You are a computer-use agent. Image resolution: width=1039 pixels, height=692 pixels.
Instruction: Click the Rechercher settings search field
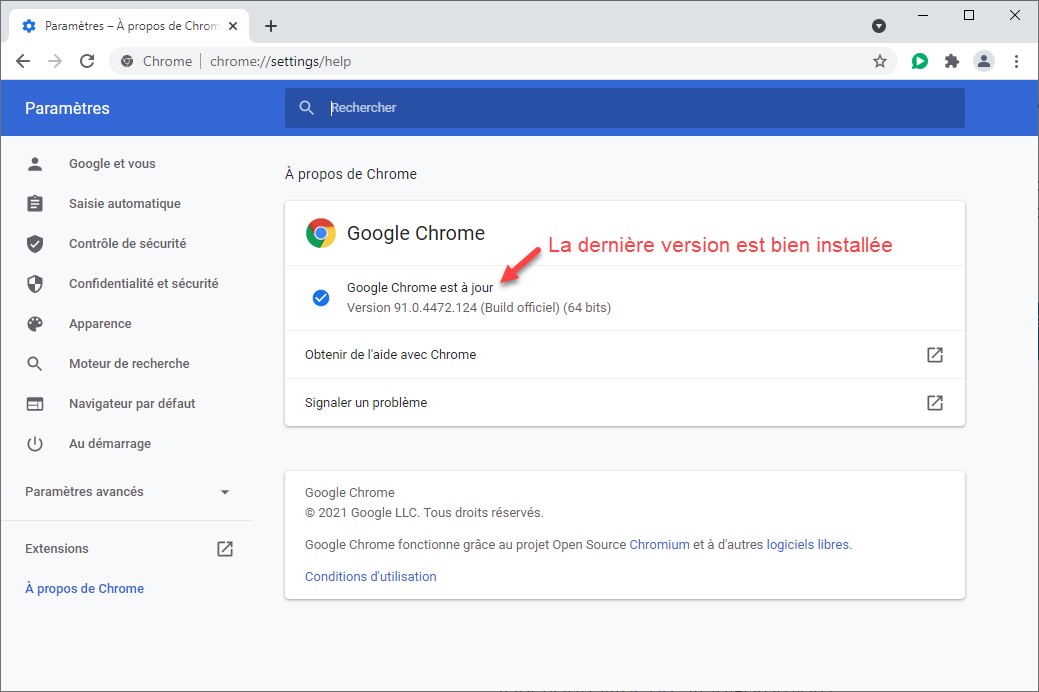tap(640, 108)
